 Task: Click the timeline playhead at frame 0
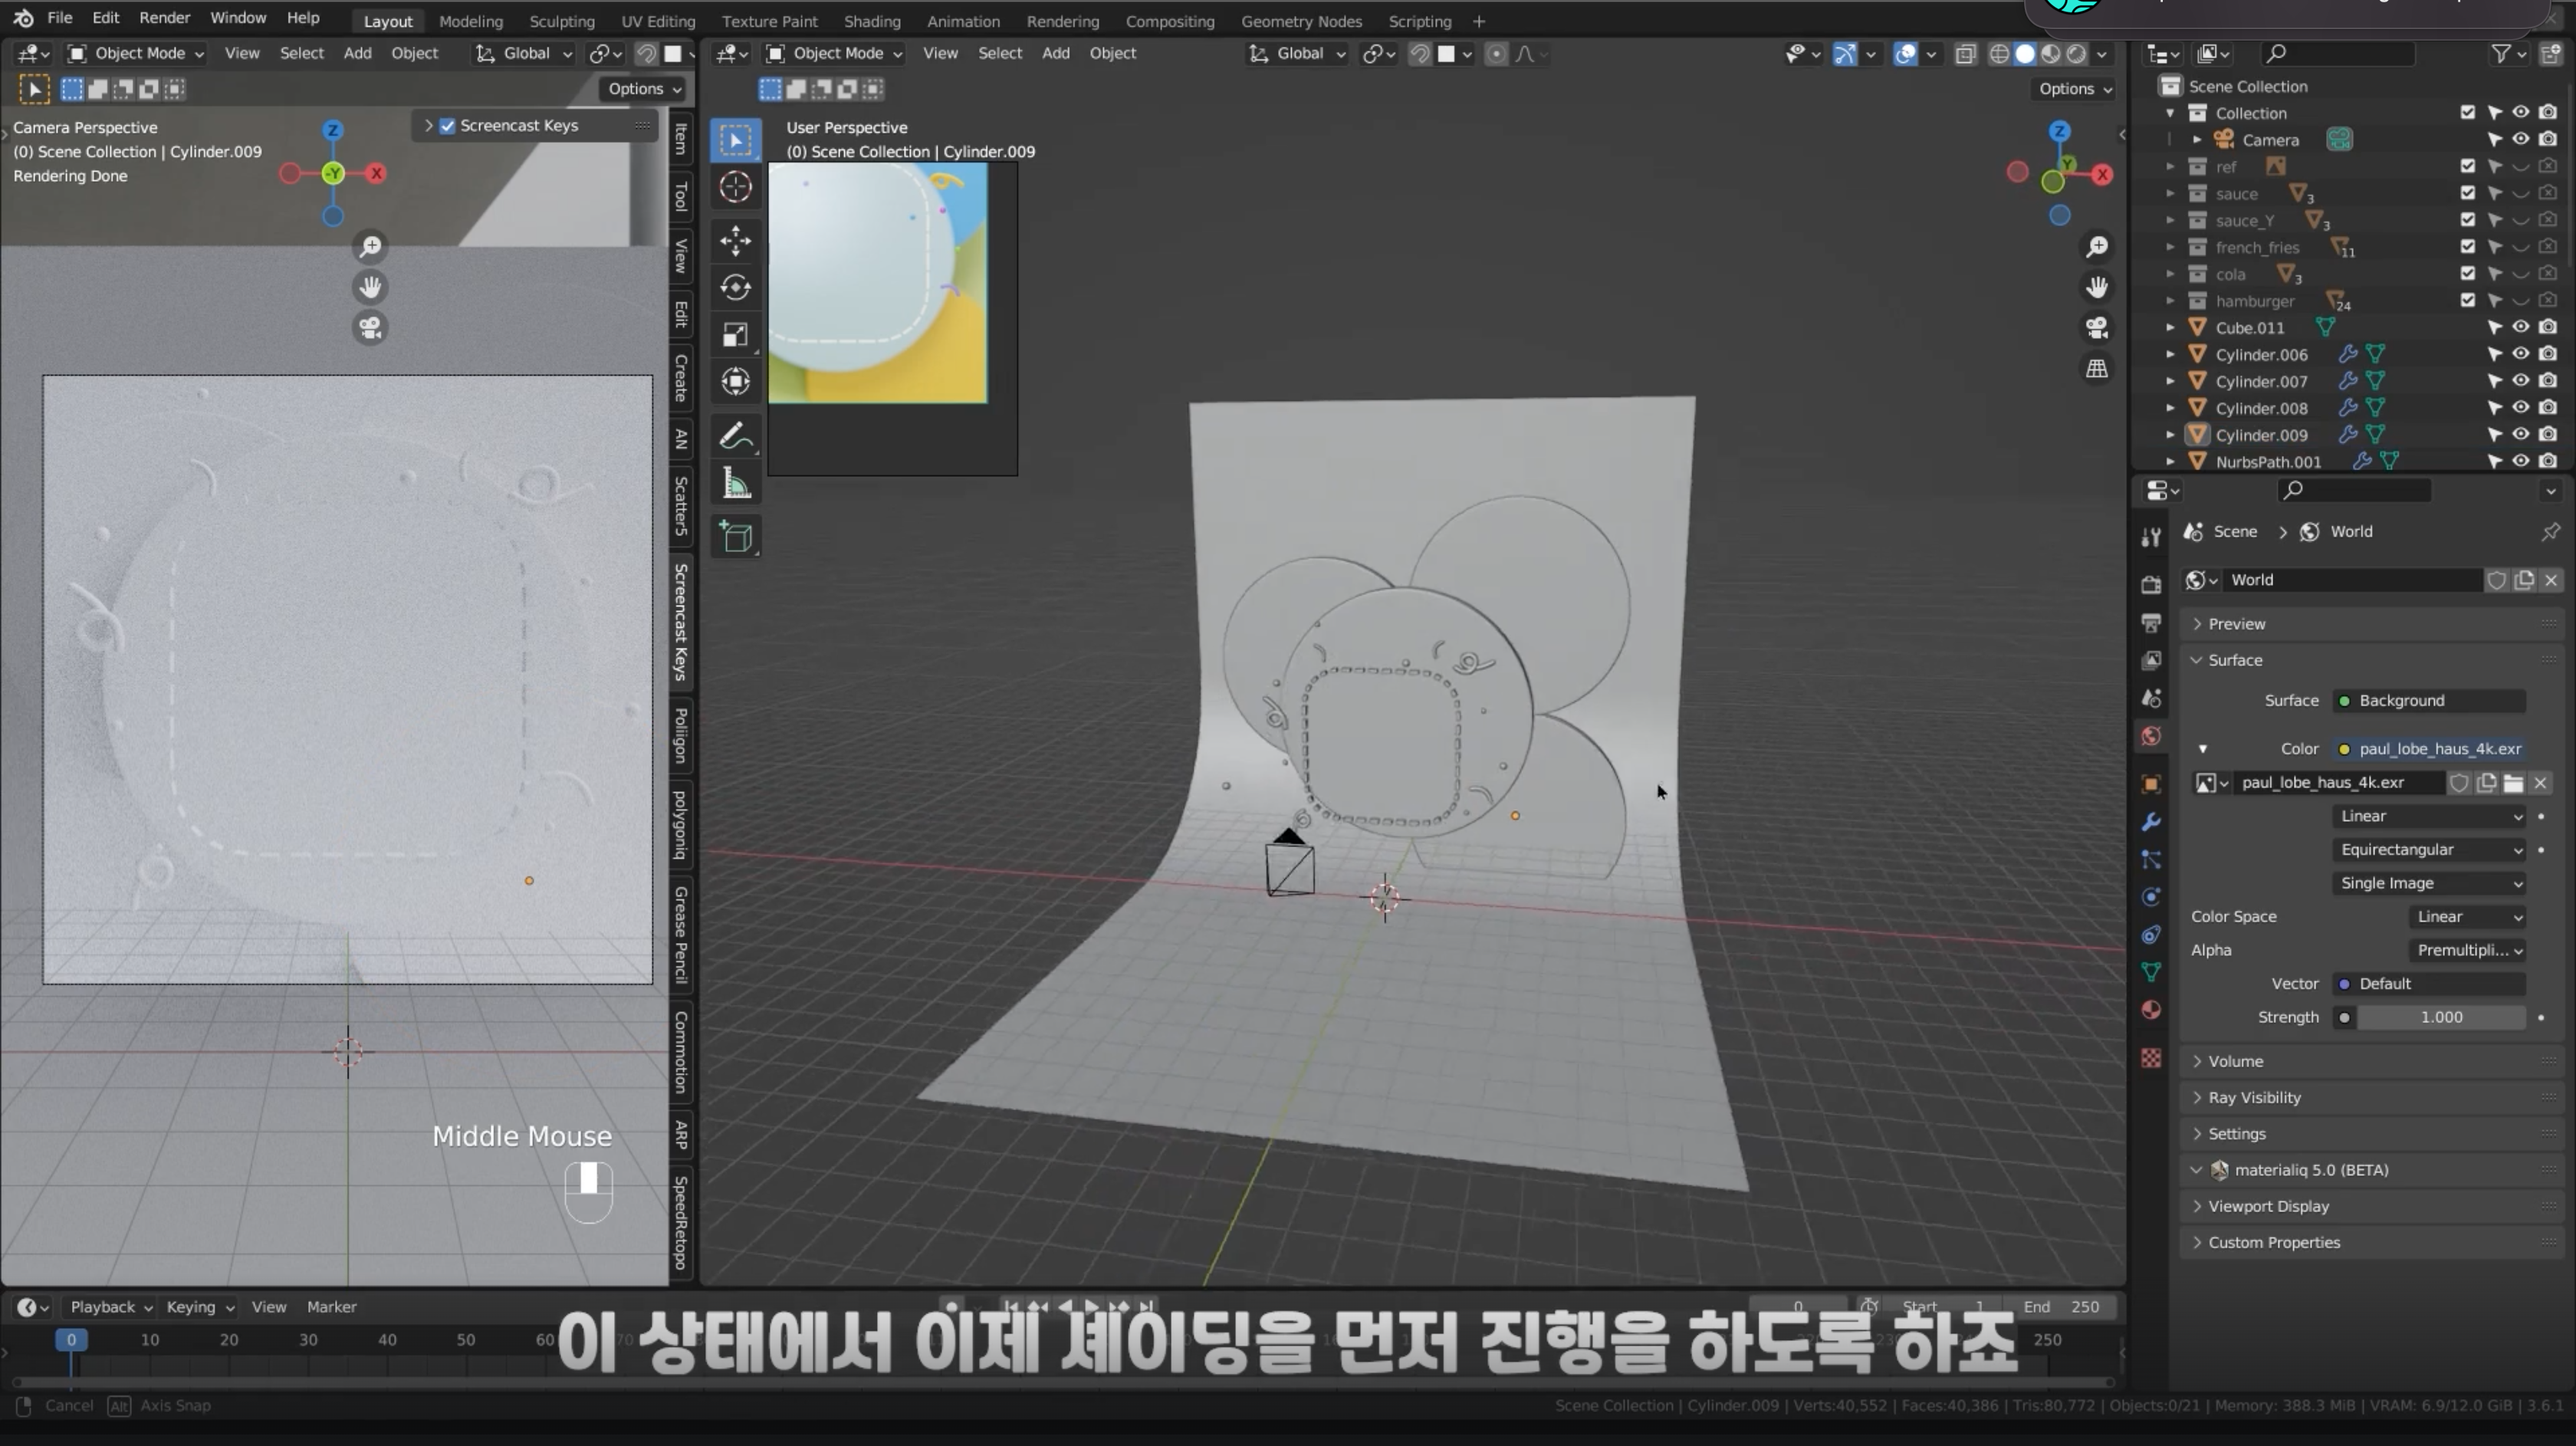(71, 1341)
